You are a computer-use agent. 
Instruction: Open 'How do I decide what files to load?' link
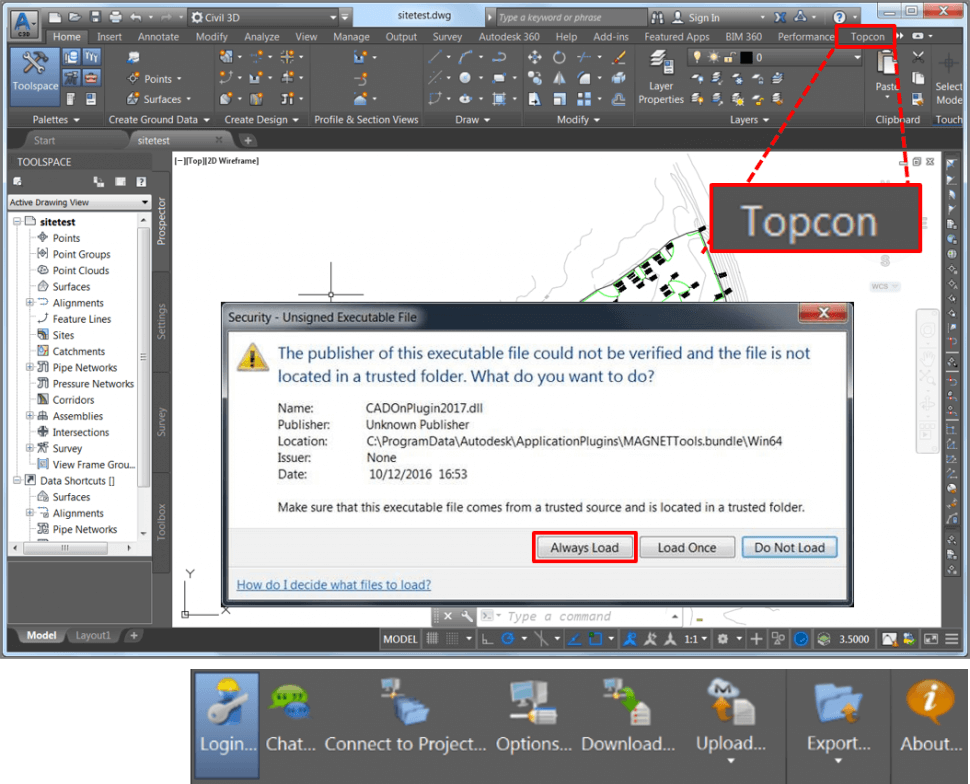pyautogui.click(x=333, y=585)
